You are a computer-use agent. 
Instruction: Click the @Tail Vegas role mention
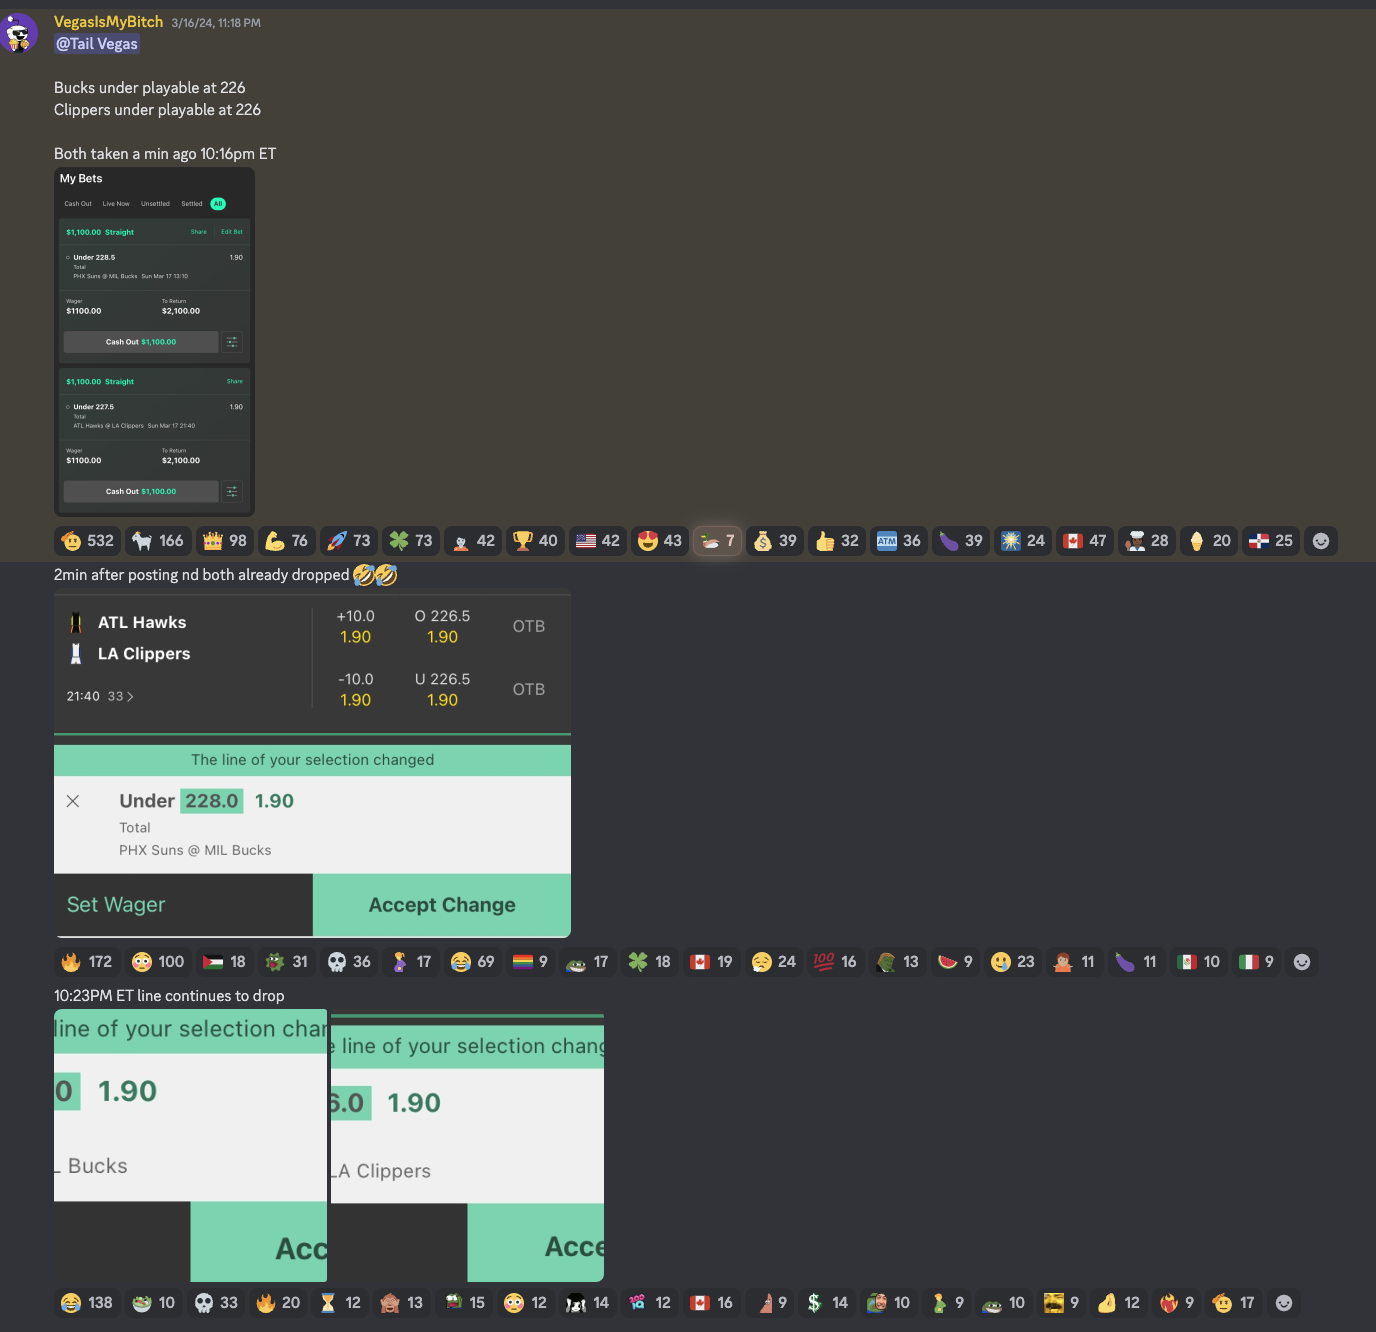[97, 44]
